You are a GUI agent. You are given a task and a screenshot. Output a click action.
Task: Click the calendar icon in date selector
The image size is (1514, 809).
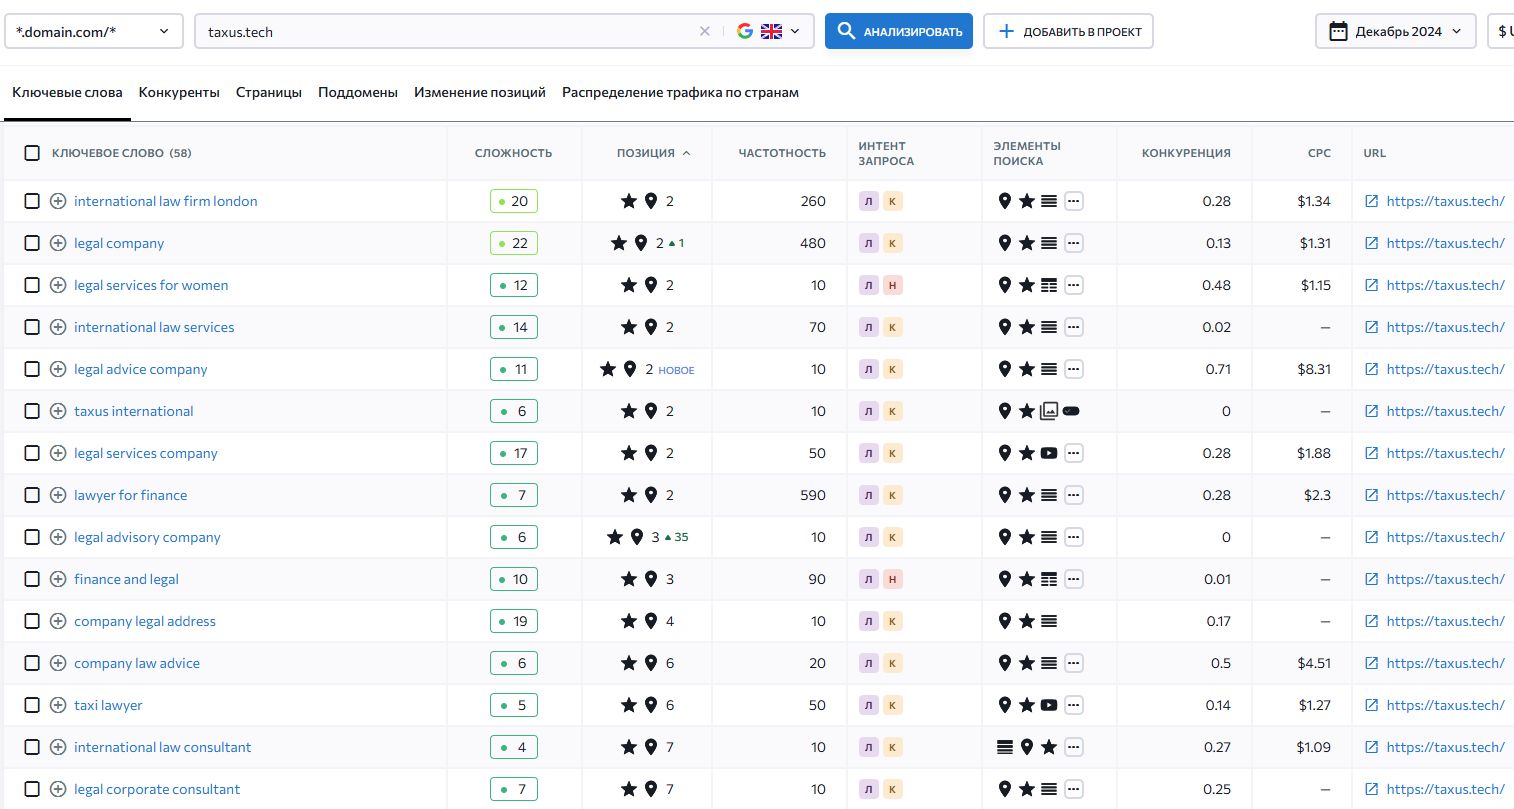tap(1338, 31)
